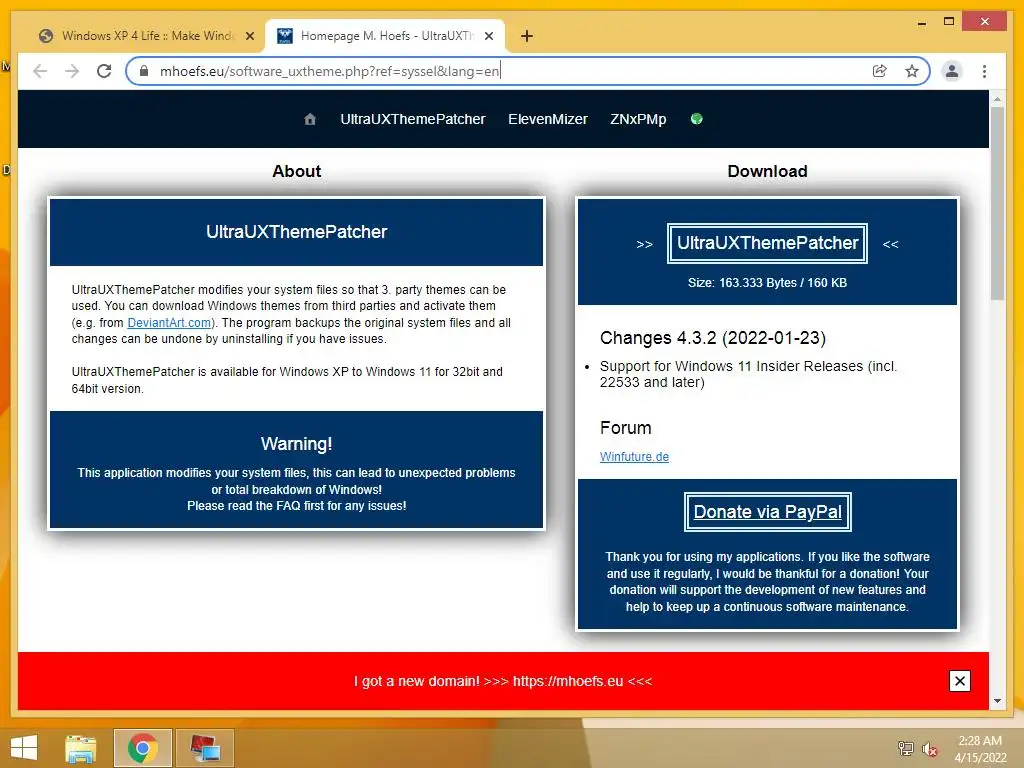
Task: Click the Download section heading
Action: coord(767,171)
